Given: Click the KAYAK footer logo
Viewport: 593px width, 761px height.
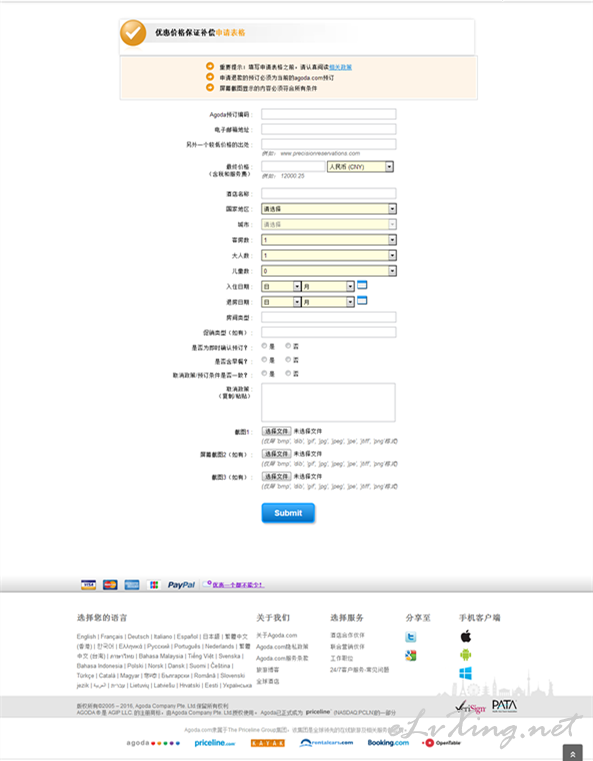Looking at the screenshot, I should [x=268, y=743].
